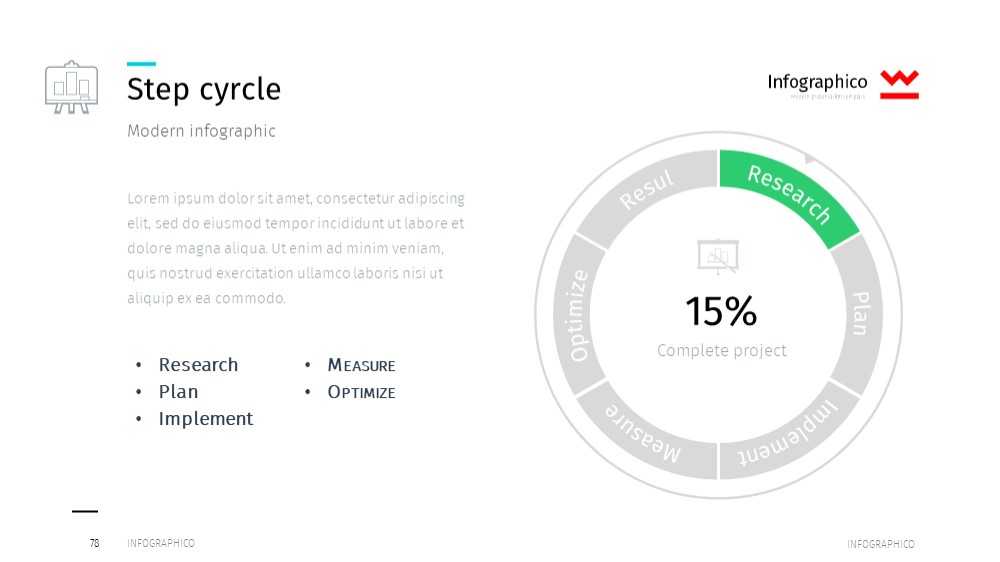Select the Plan bullet item
1000x562 pixels.
point(179,392)
